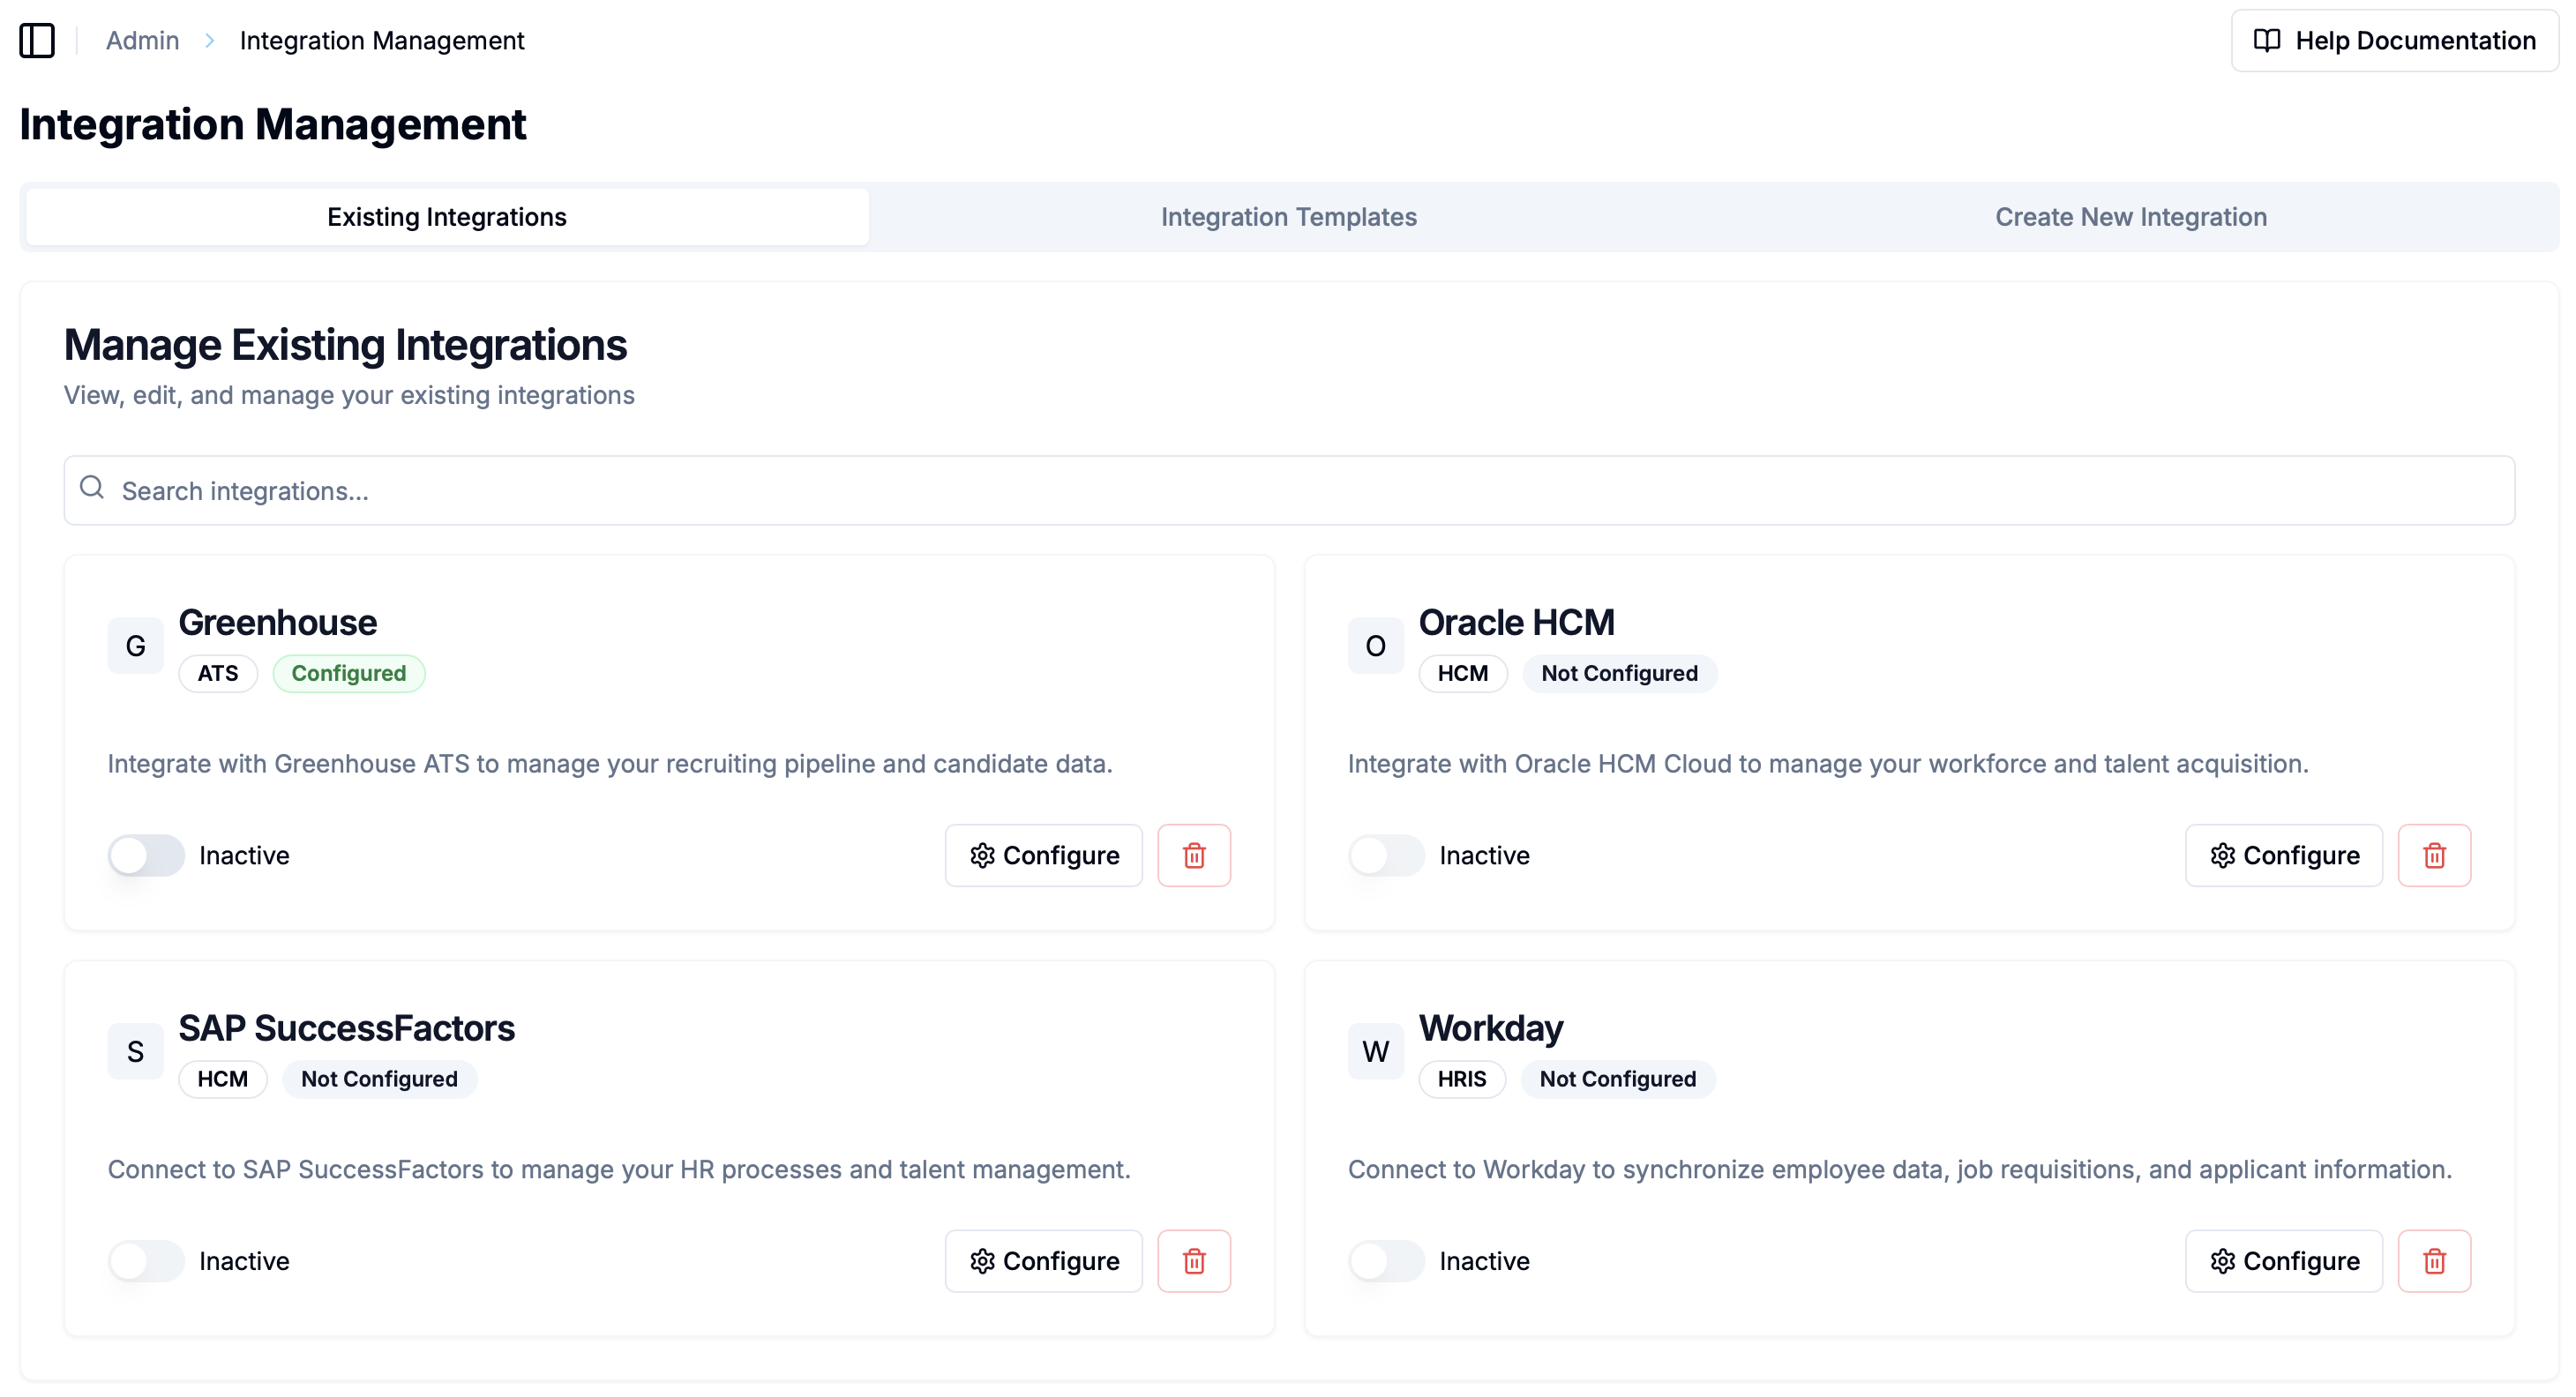Configure the Oracle HCM integration
The height and width of the screenshot is (1397, 2576).
(x=2284, y=855)
